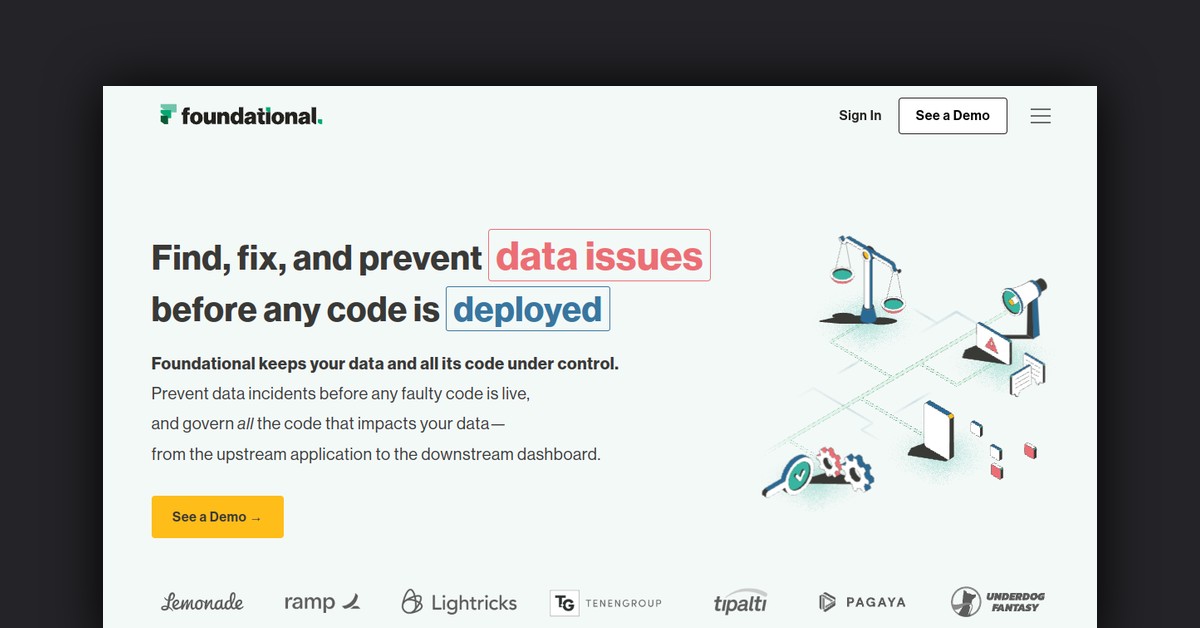Click the Lightricks logo
This screenshot has height=628, width=1200.
pos(459,602)
